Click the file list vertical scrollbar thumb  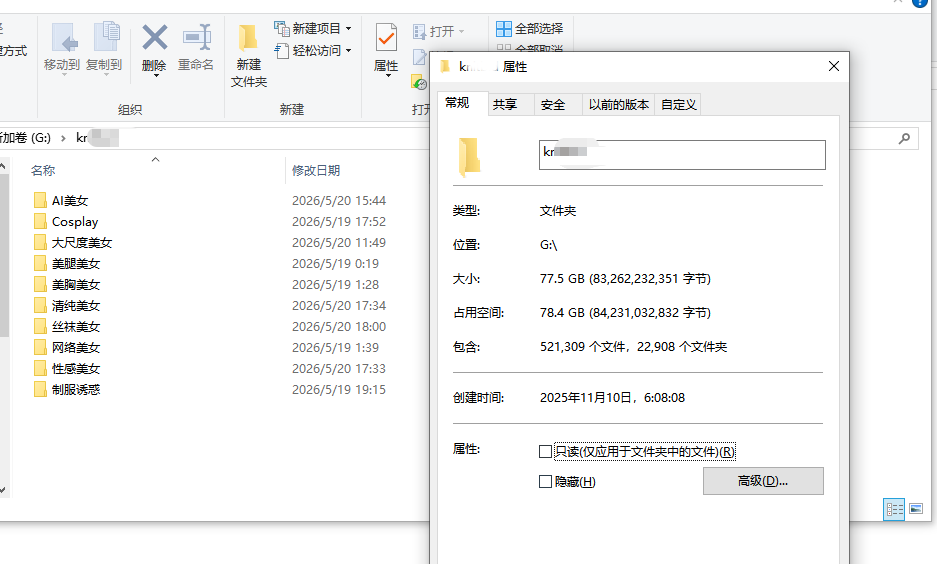pyautogui.click(x=3, y=256)
